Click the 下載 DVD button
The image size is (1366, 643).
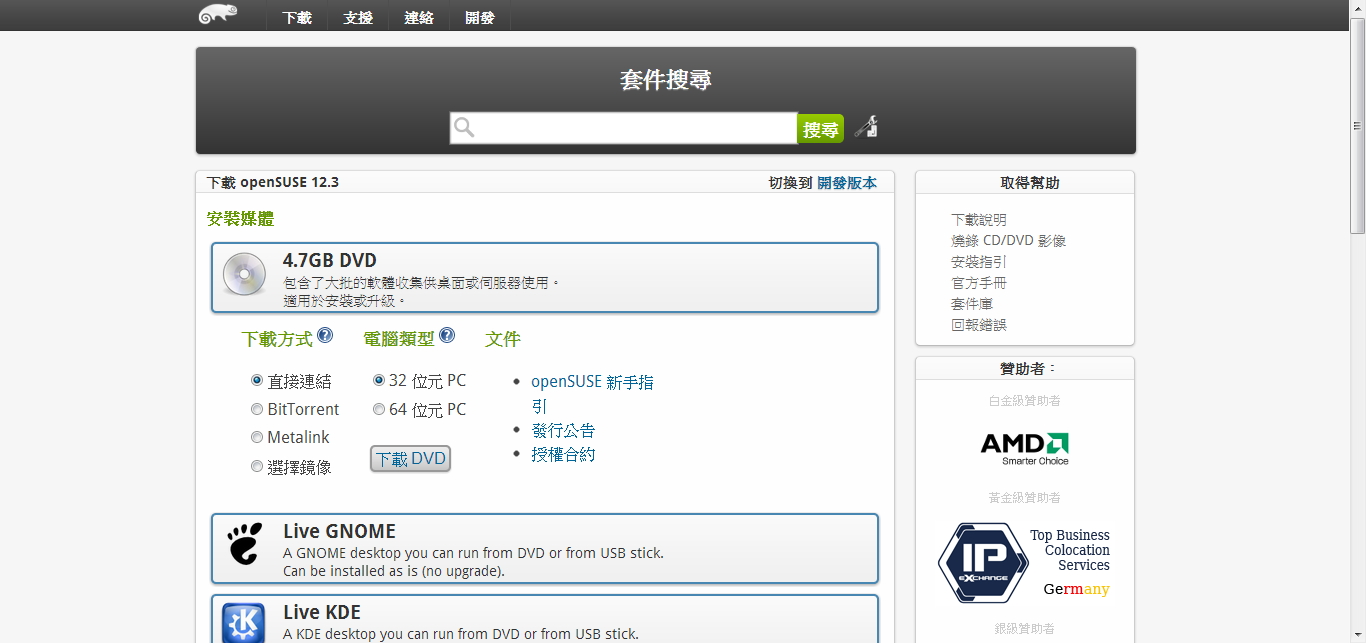[x=410, y=459]
